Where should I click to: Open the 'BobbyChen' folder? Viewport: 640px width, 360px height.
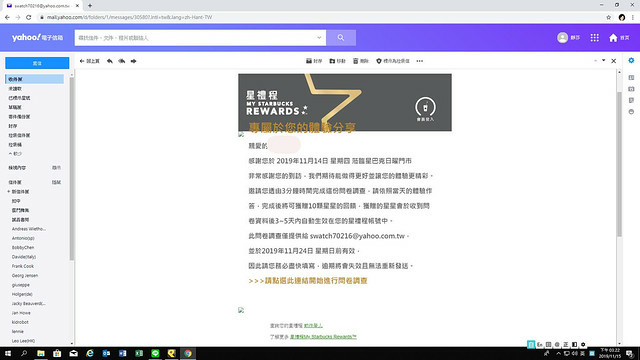(23, 247)
